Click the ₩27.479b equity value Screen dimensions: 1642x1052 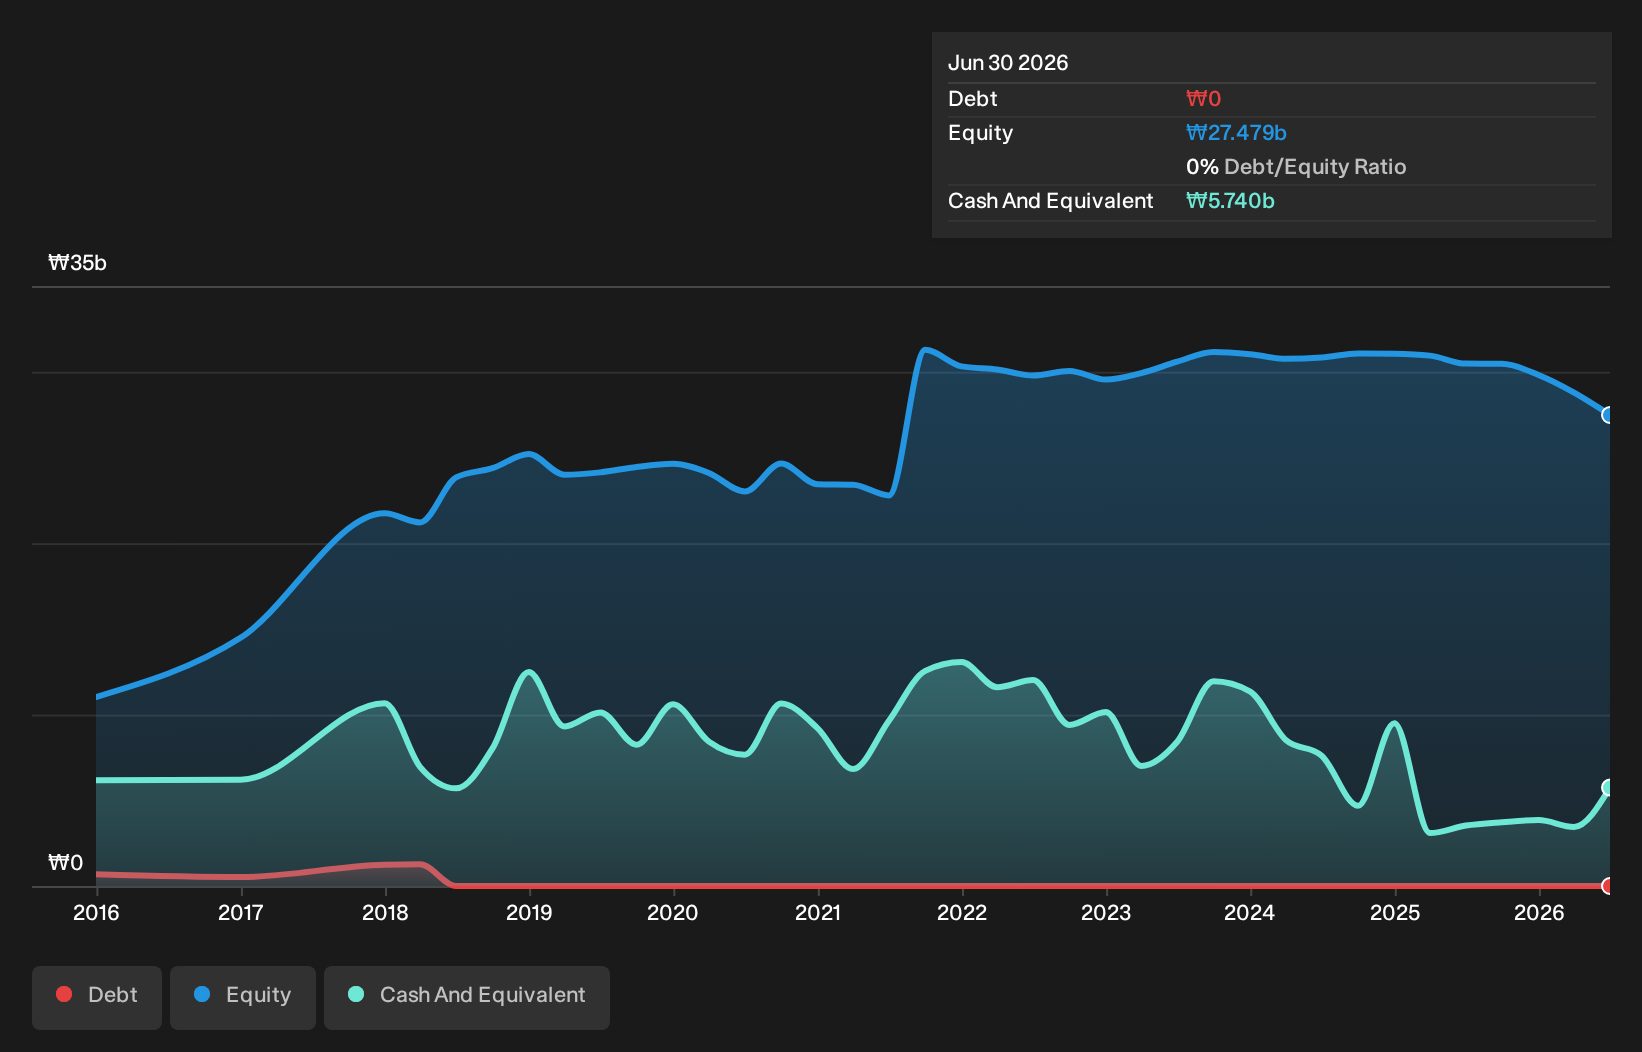pyautogui.click(x=1236, y=133)
